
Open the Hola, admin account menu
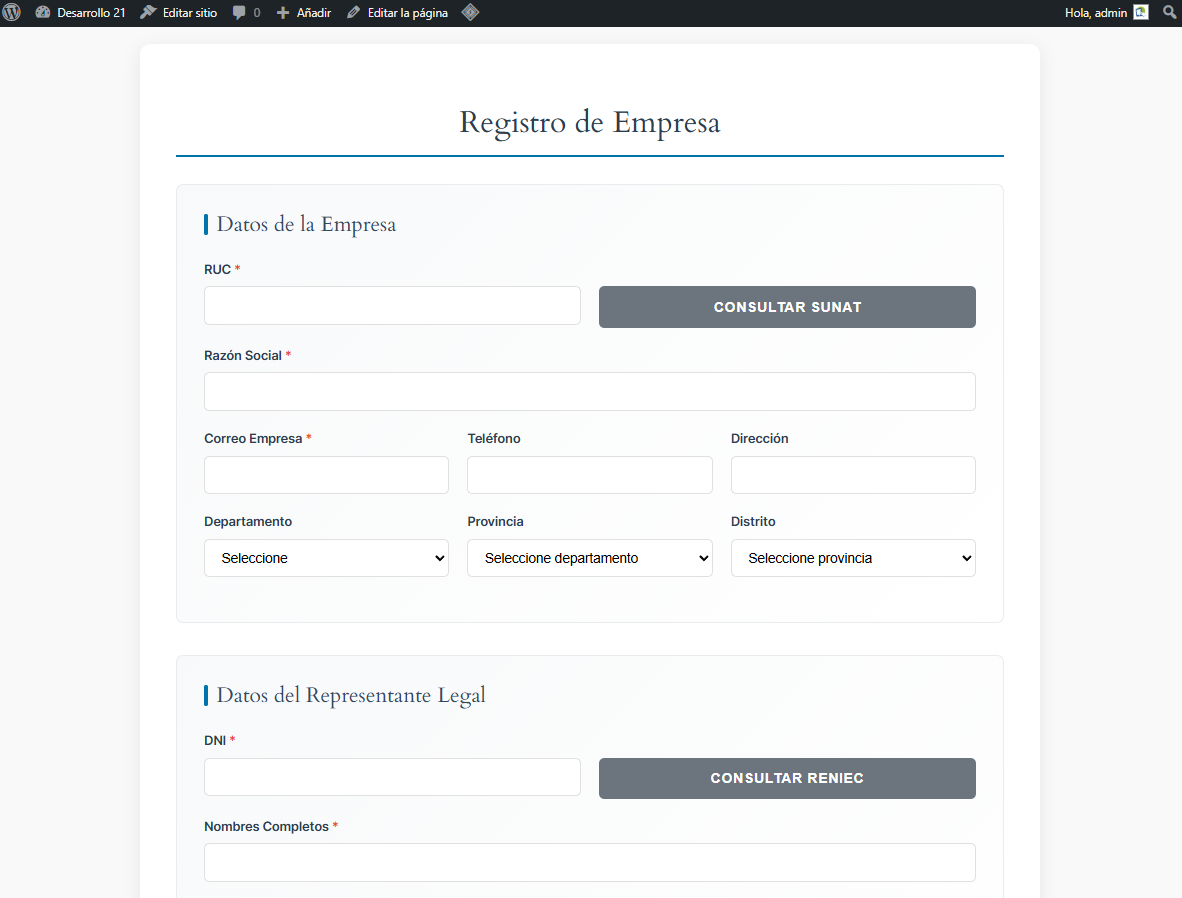point(1095,13)
